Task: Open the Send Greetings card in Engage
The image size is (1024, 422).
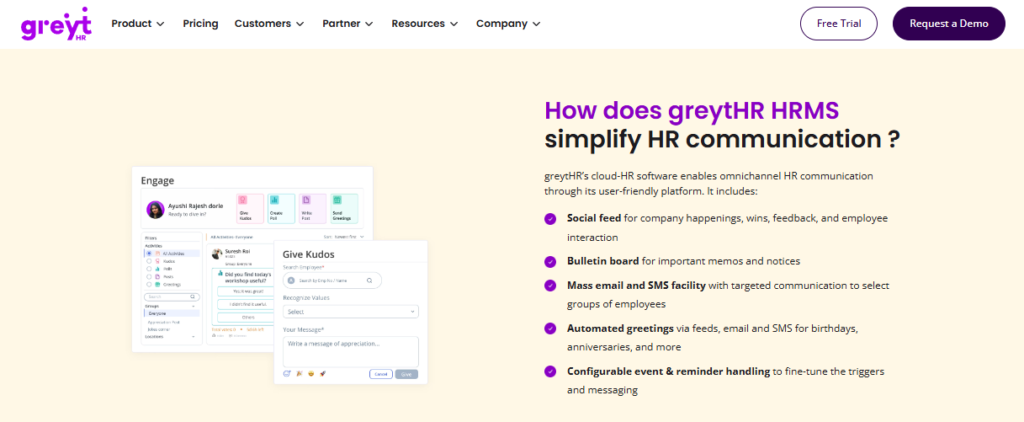Action: tap(344, 208)
